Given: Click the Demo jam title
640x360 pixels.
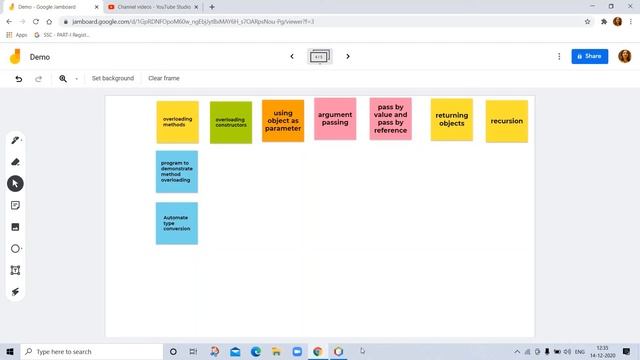Looking at the screenshot, I should 40,57.
